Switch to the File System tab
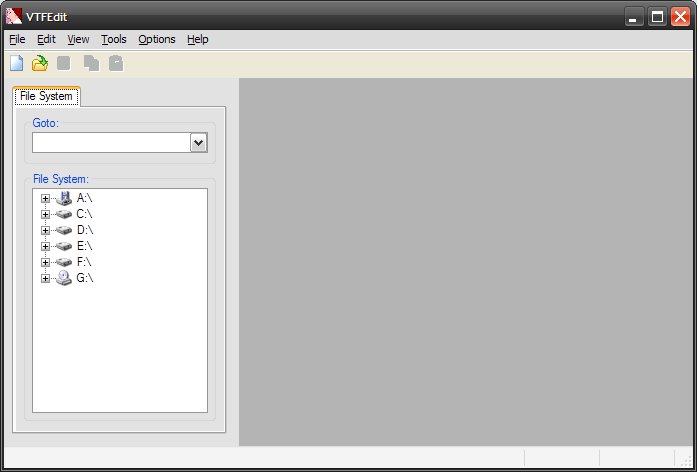This screenshot has height=472, width=697. (x=46, y=96)
